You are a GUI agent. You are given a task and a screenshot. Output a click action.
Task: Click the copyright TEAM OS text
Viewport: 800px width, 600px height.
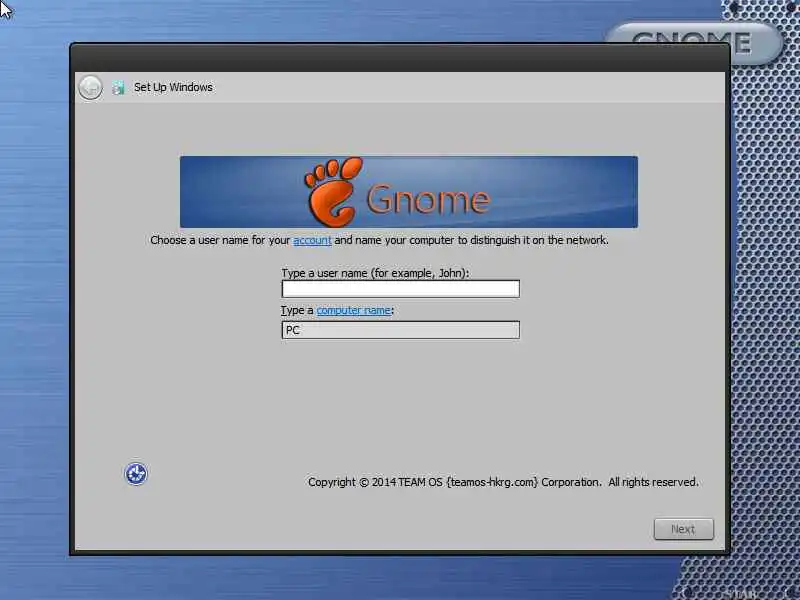pos(503,482)
